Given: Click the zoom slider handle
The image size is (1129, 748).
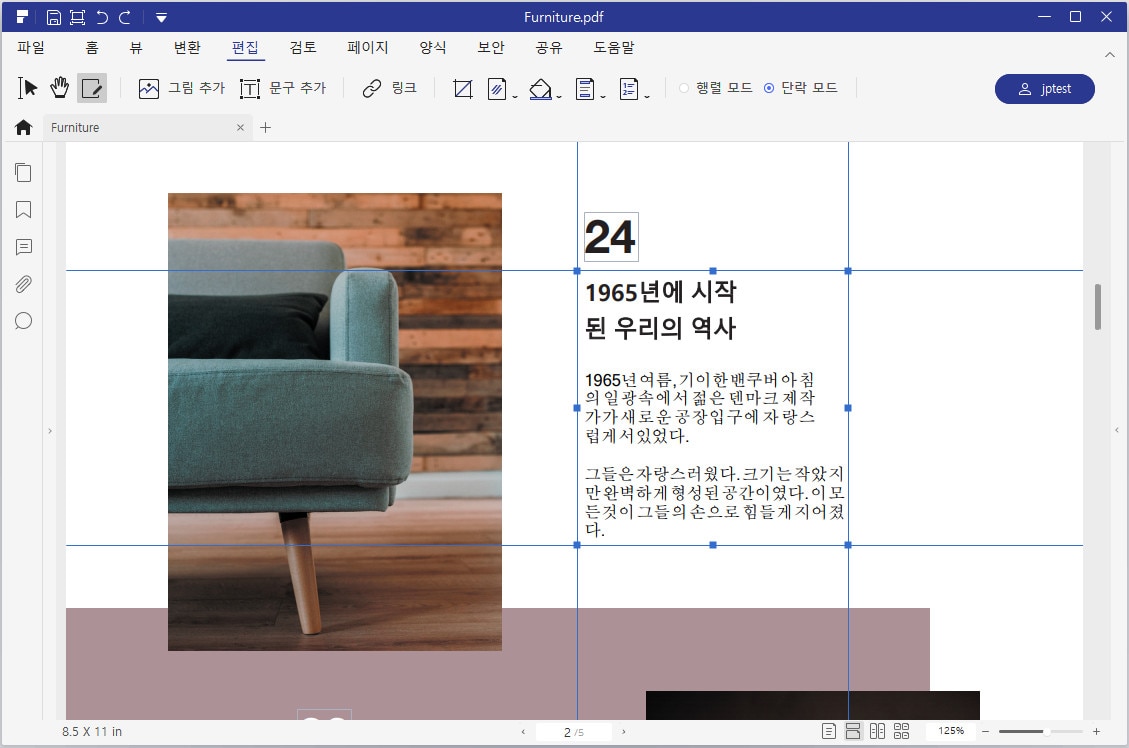Looking at the screenshot, I should coord(1045,731).
